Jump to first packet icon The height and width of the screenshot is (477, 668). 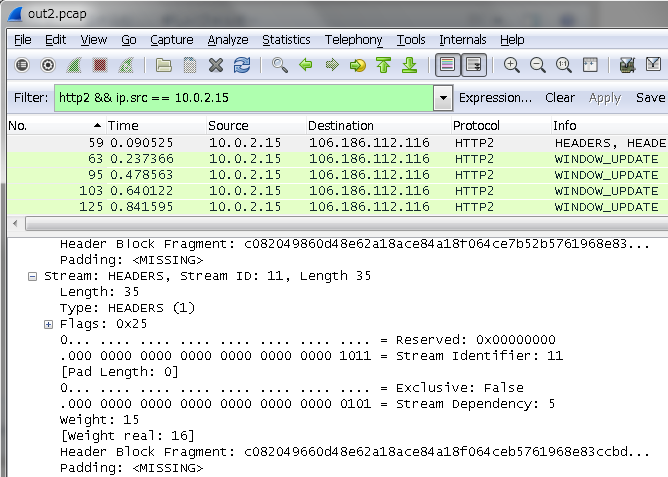[x=383, y=65]
